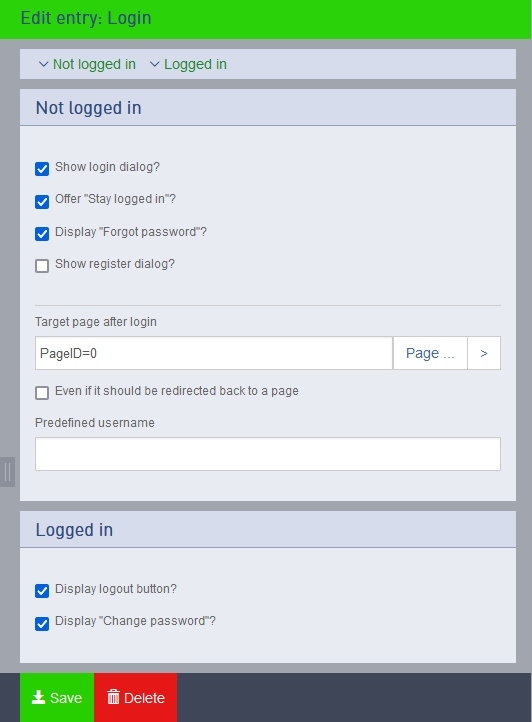This screenshot has height=722, width=532.
Task: Collapse the Not logged in panel header
Action: [268, 108]
